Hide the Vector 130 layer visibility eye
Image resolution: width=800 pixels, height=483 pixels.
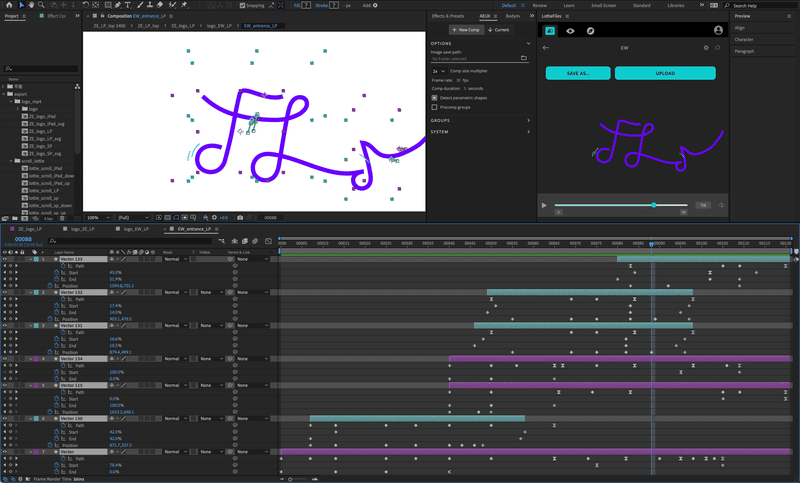[5, 418]
